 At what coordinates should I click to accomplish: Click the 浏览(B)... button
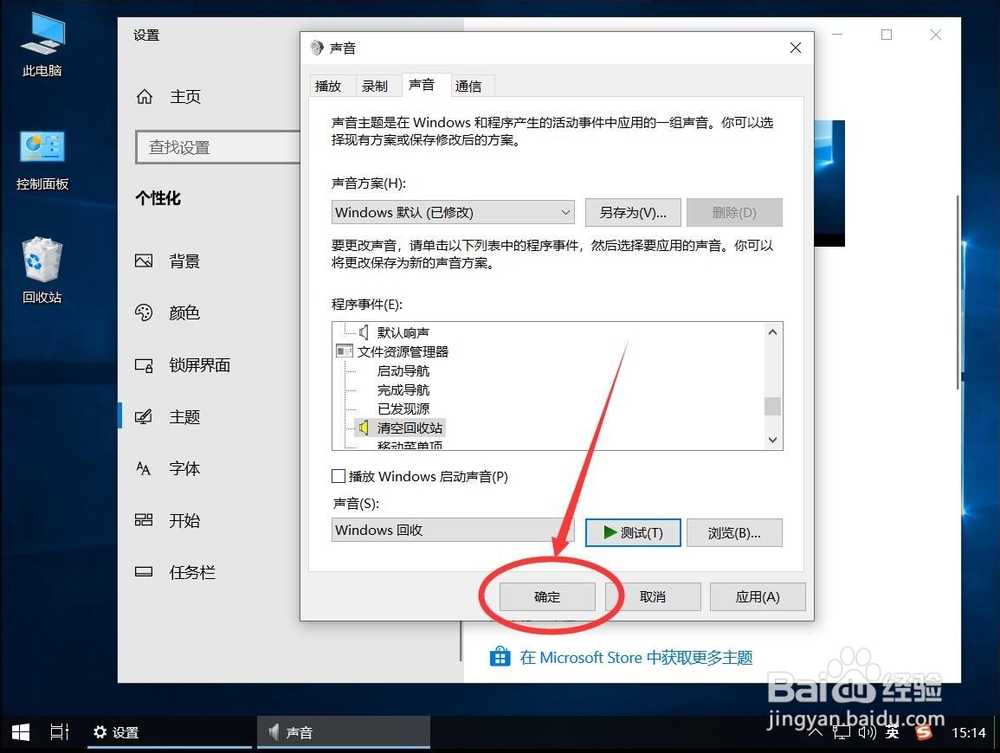click(734, 532)
